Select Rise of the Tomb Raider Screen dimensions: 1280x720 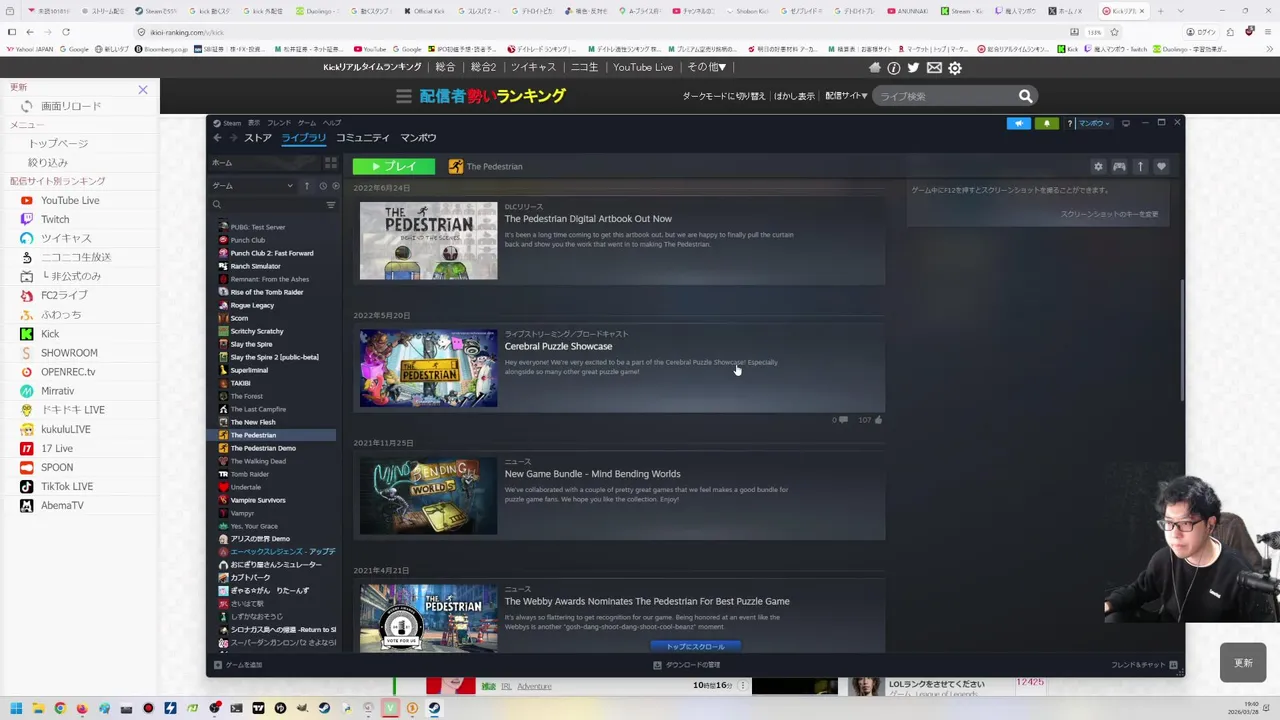pyautogui.click(x=267, y=292)
